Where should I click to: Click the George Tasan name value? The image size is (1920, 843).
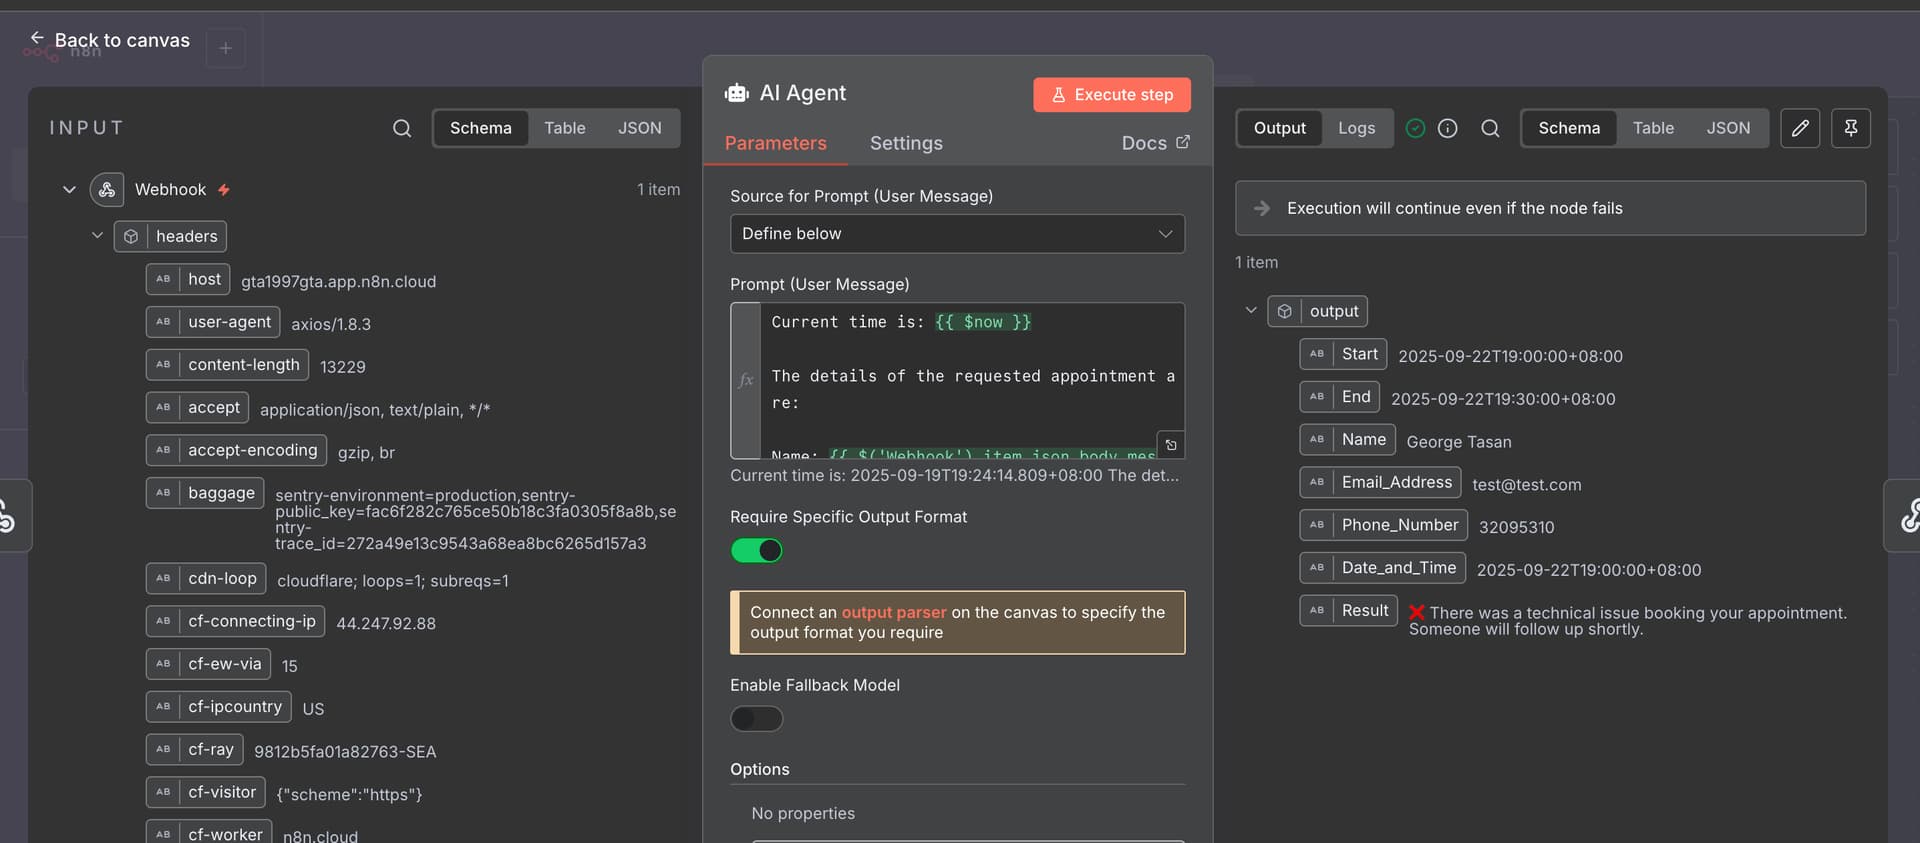tap(1459, 442)
